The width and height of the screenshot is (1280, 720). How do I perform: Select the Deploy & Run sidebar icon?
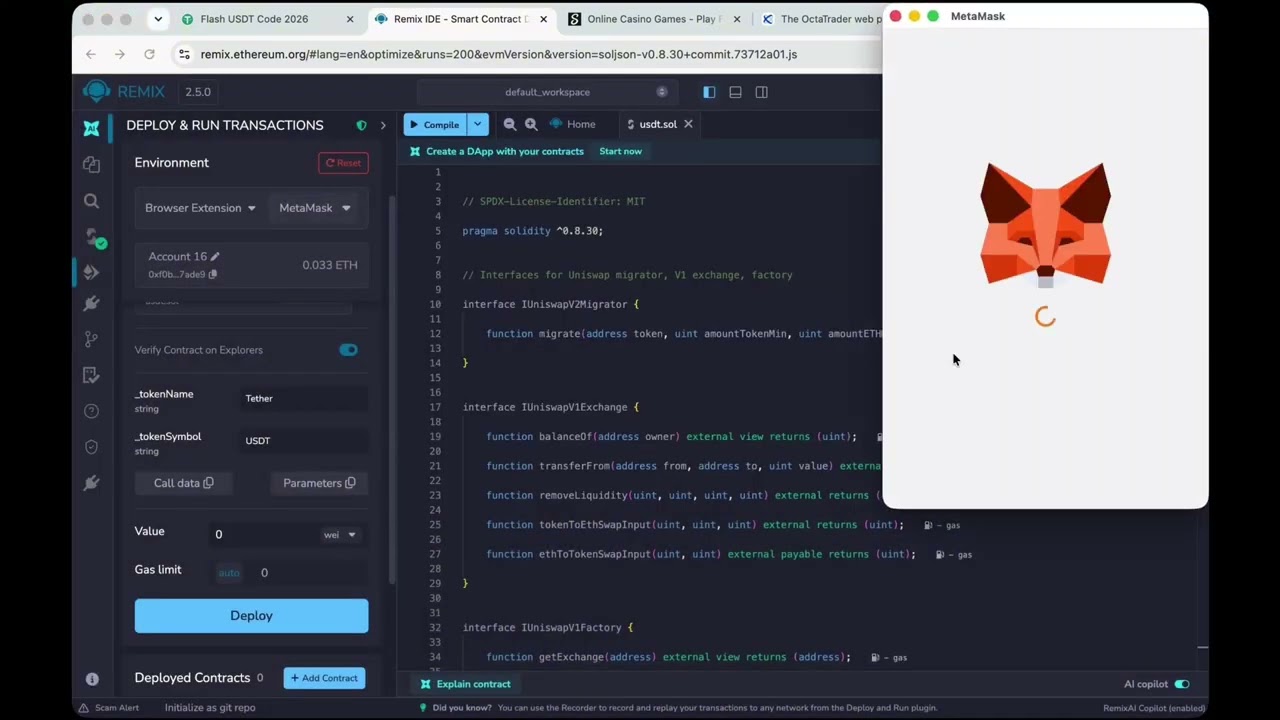pyautogui.click(x=91, y=272)
